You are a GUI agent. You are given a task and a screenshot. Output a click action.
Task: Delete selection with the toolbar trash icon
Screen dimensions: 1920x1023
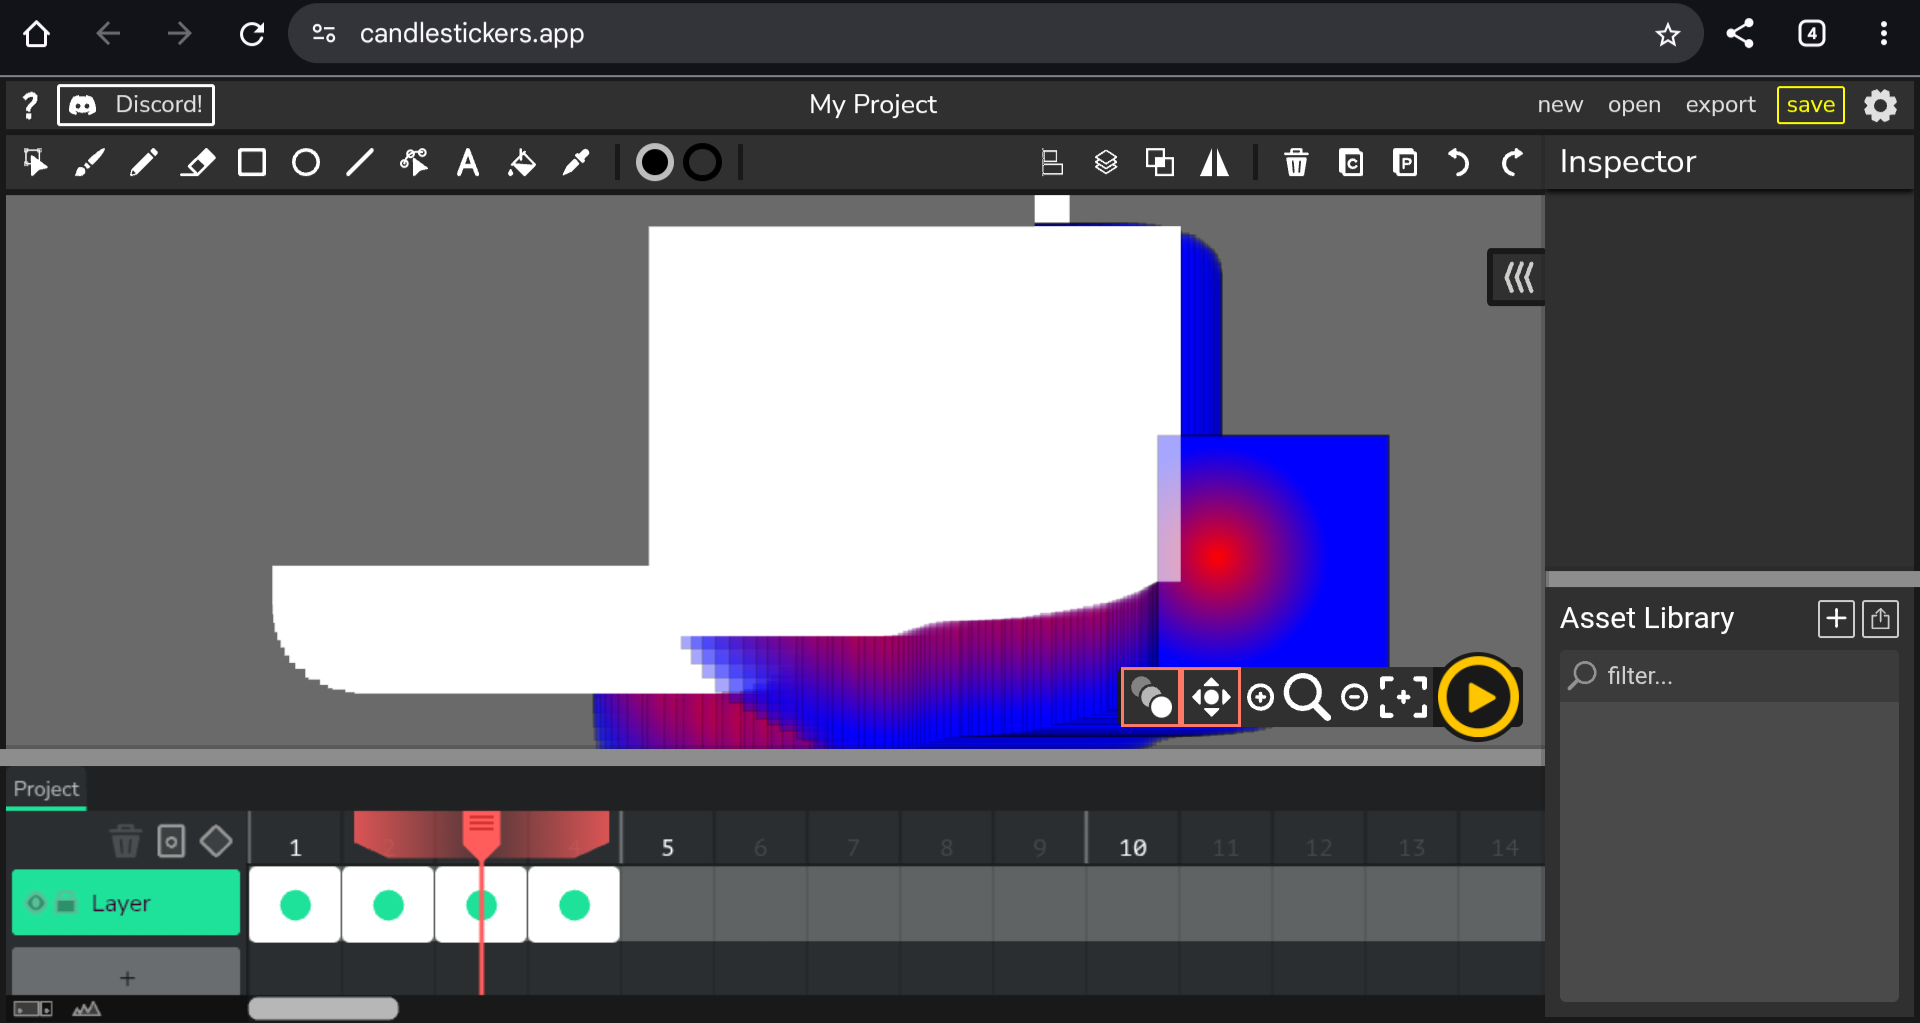tap(1296, 162)
